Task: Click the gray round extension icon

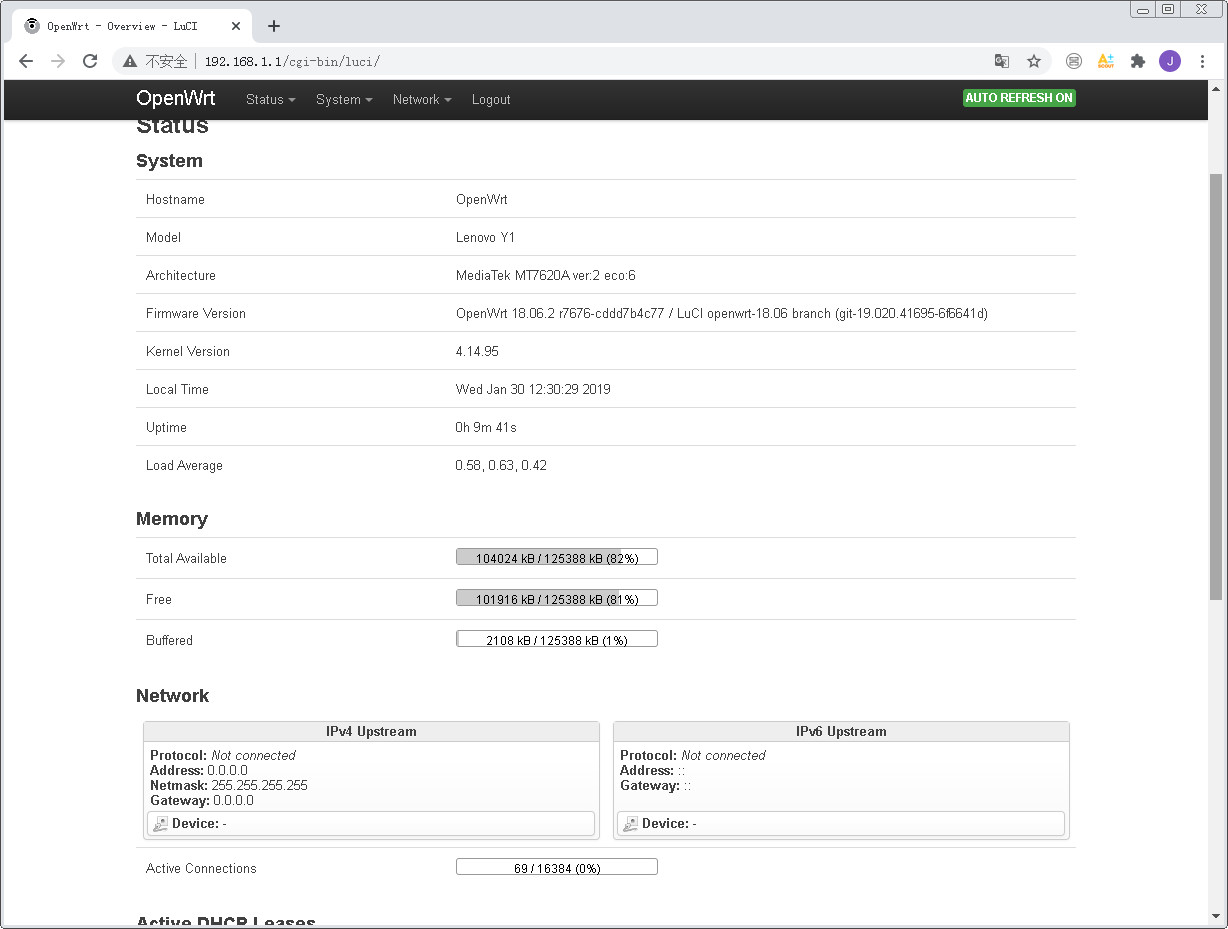Action: coord(1074,61)
